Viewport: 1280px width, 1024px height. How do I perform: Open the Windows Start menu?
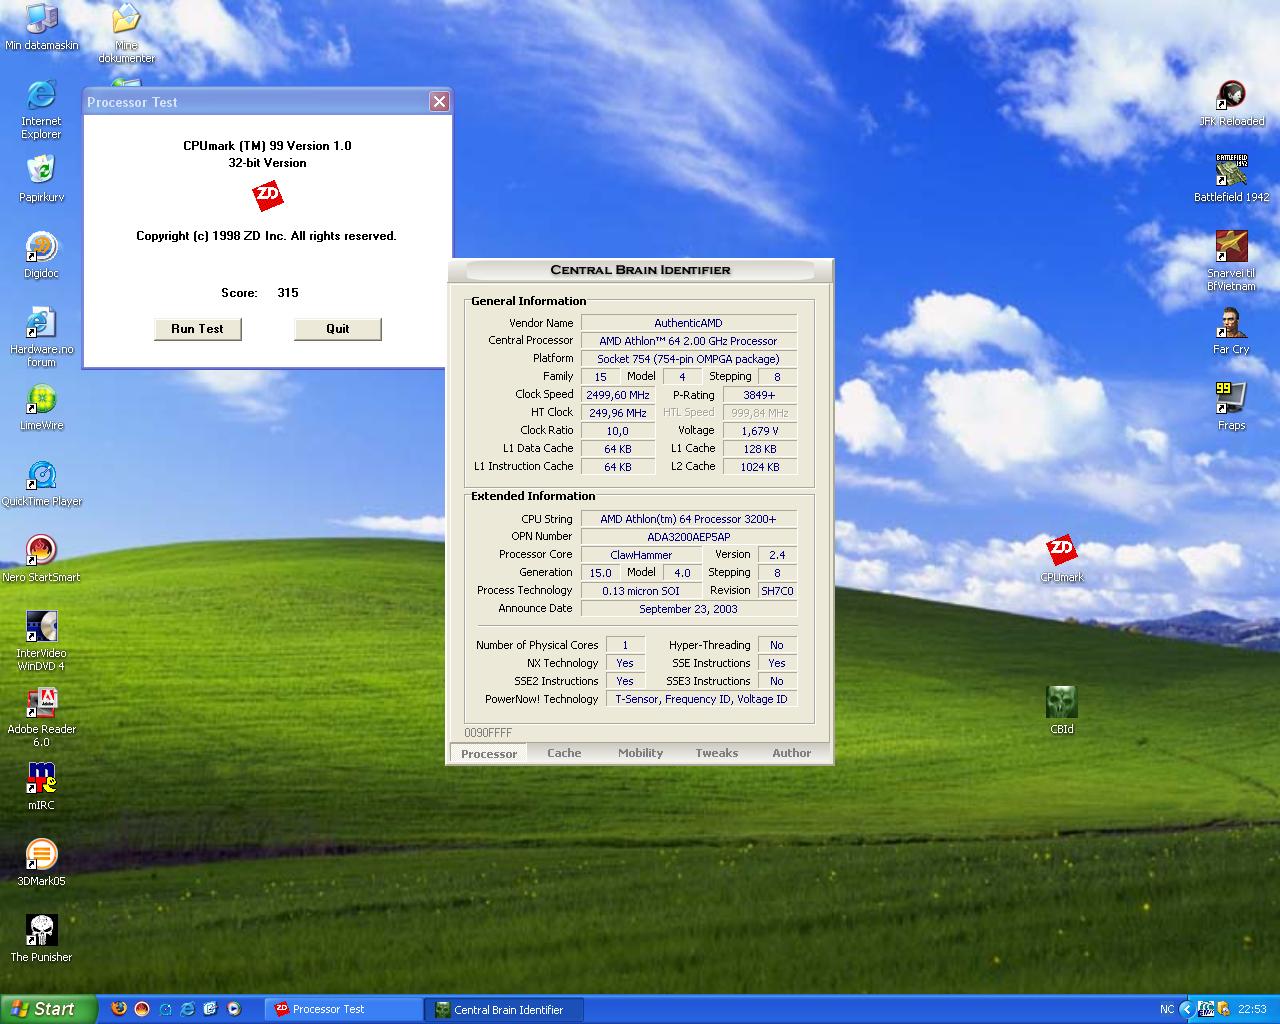point(49,1009)
